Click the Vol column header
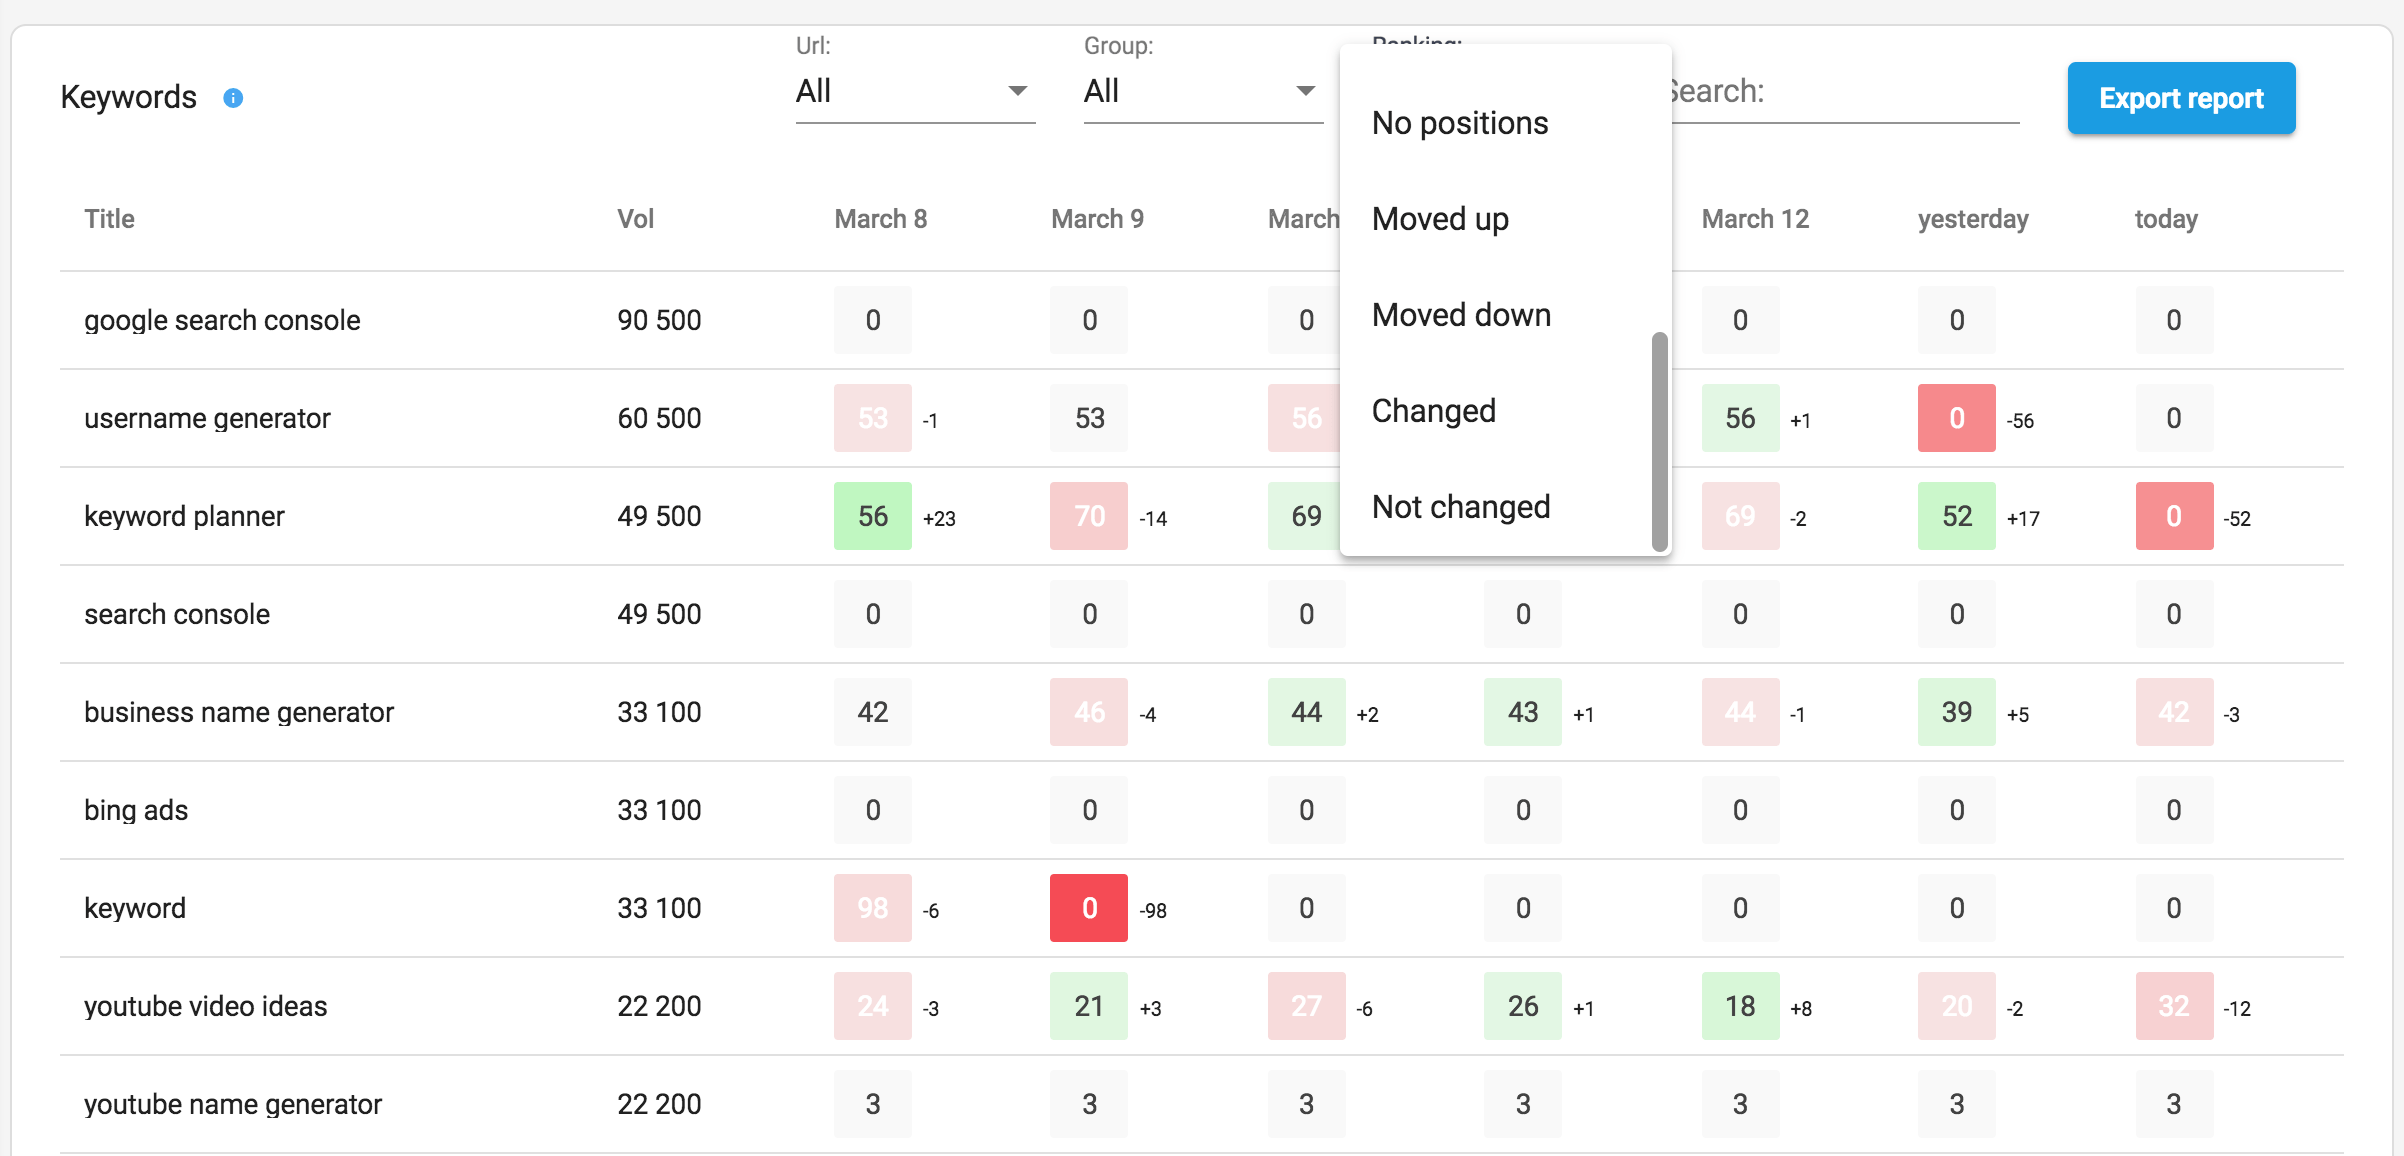The height and width of the screenshot is (1156, 2404). 635,219
